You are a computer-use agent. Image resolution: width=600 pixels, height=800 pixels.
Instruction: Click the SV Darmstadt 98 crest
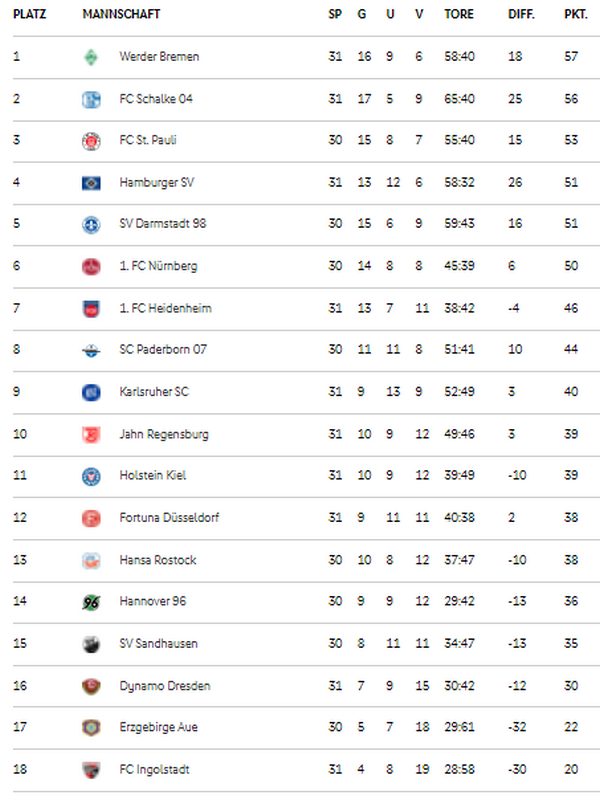pos(91,224)
